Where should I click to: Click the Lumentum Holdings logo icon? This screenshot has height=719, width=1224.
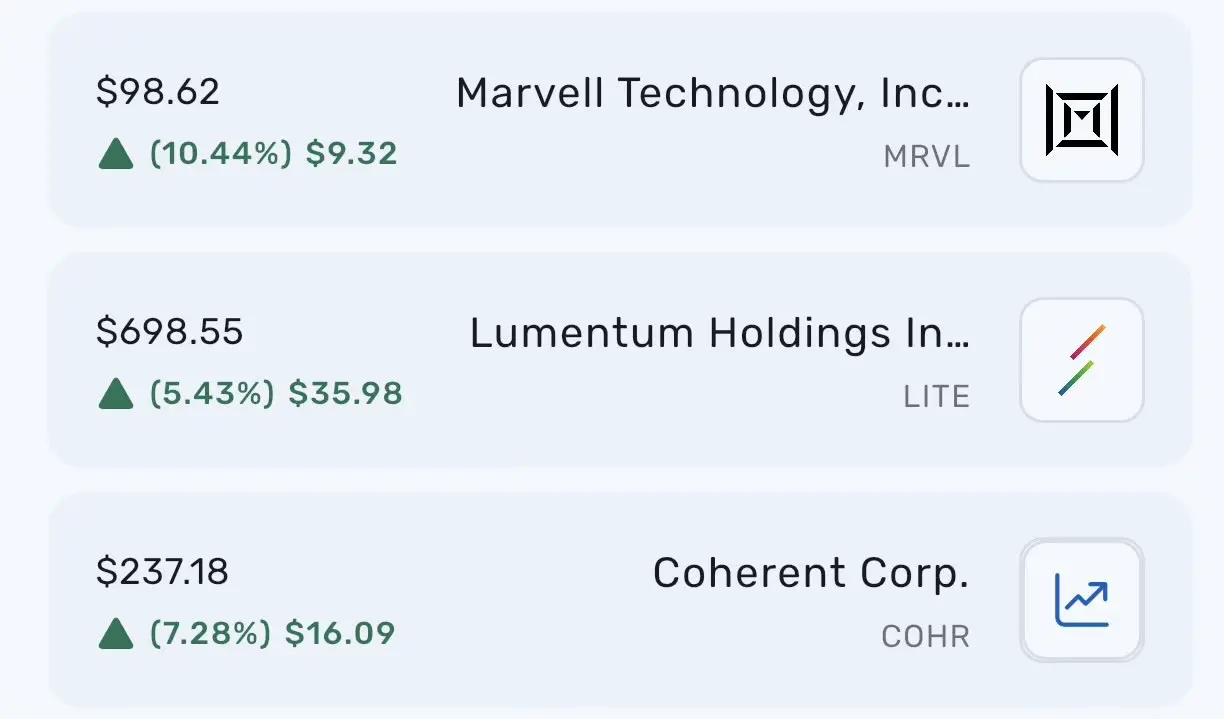1081,360
